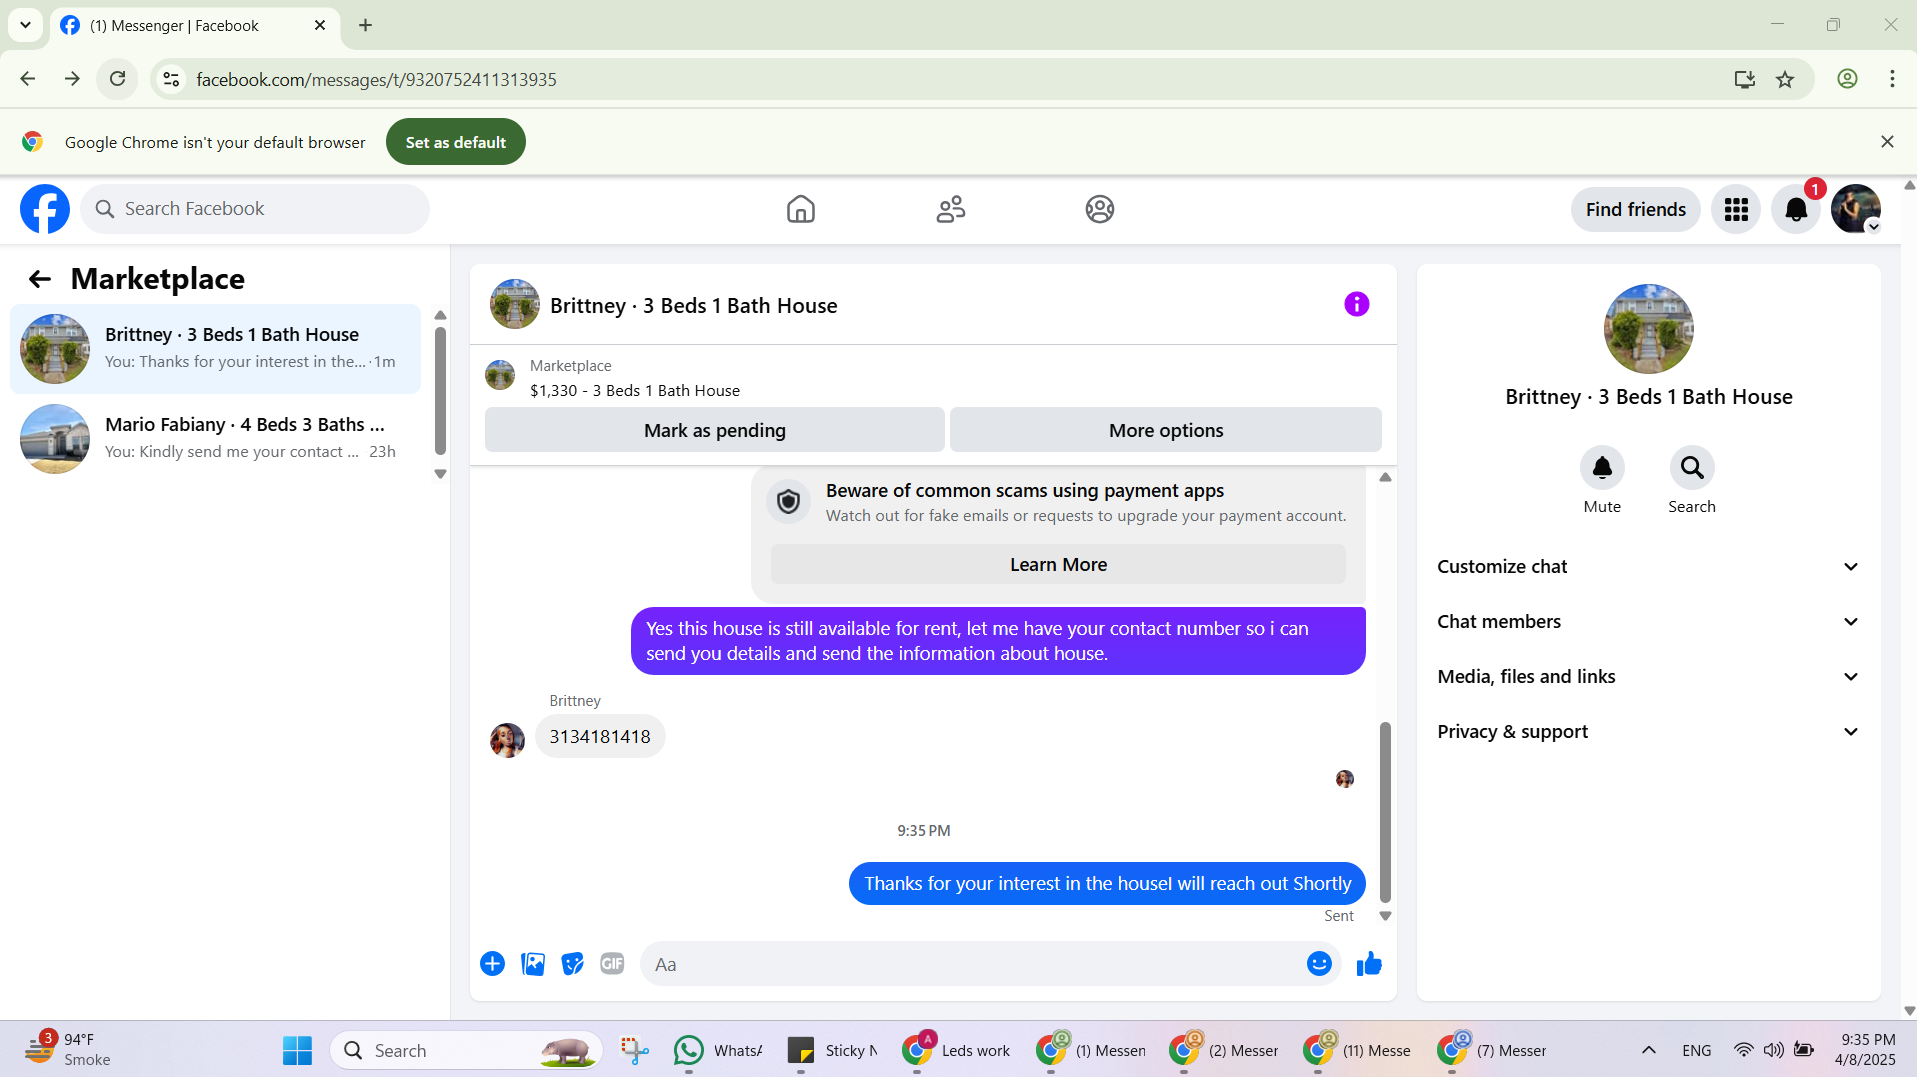Open Leds work Chrome window in taskbar

[x=957, y=1050]
